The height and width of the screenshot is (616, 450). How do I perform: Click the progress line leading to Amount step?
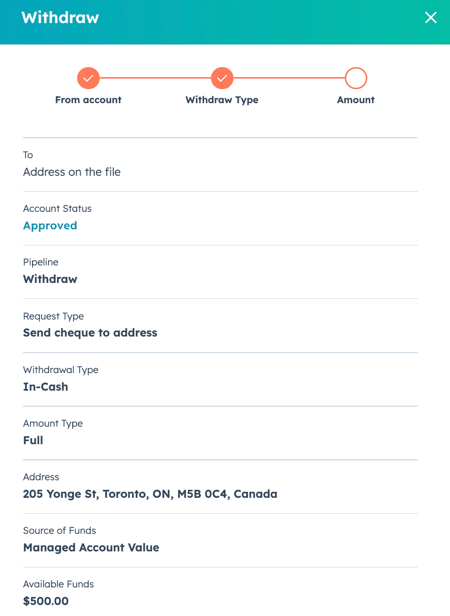click(289, 78)
